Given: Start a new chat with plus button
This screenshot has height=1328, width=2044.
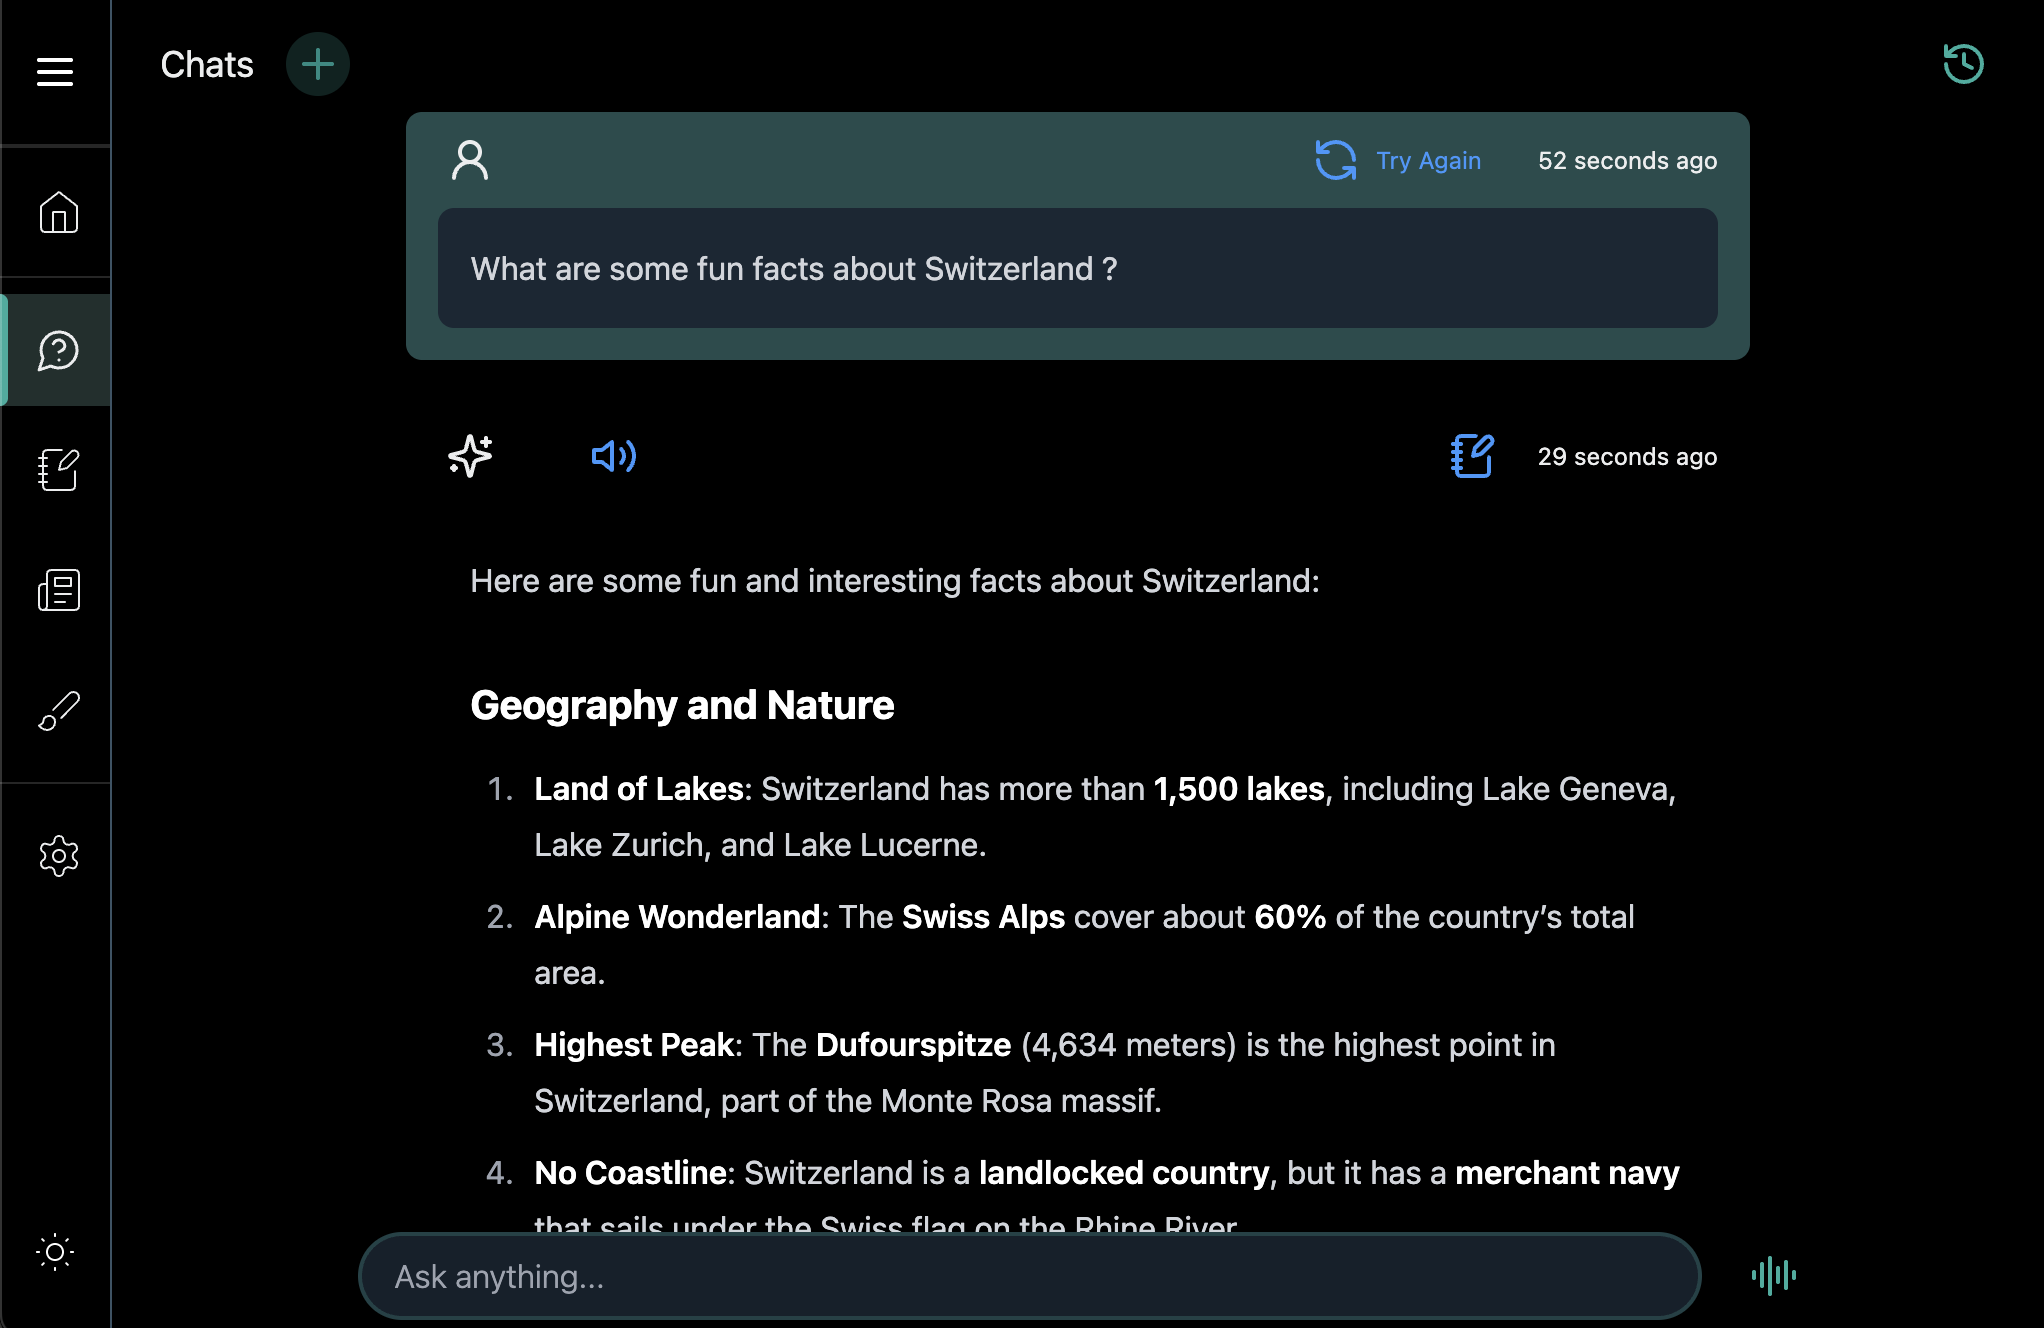Looking at the screenshot, I should [317, 65].
